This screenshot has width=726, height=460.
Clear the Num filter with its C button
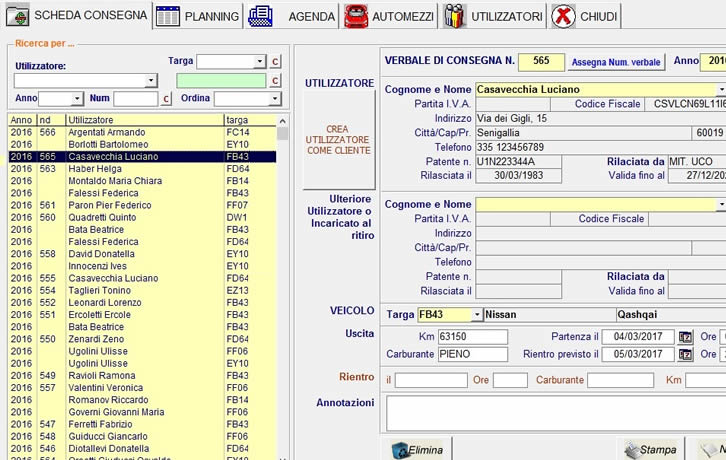(166, 98)
